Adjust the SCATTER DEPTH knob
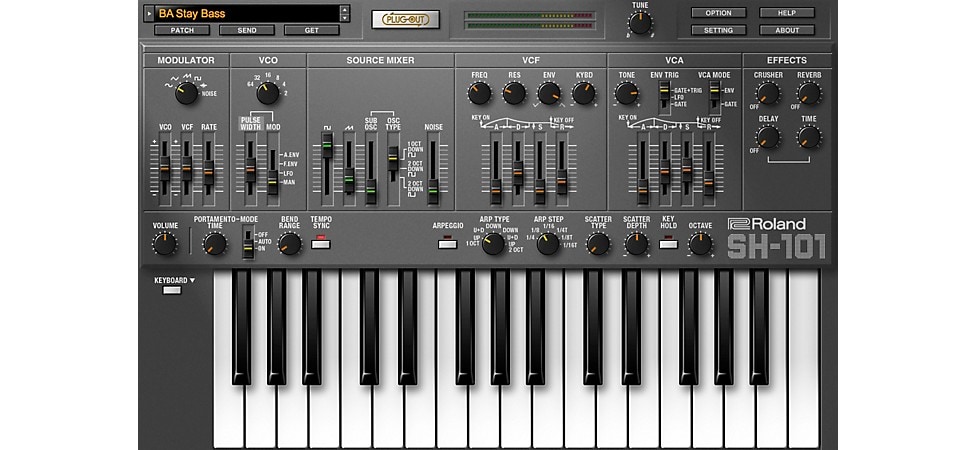This screenshot has width=976, height=450. [636, 243]
